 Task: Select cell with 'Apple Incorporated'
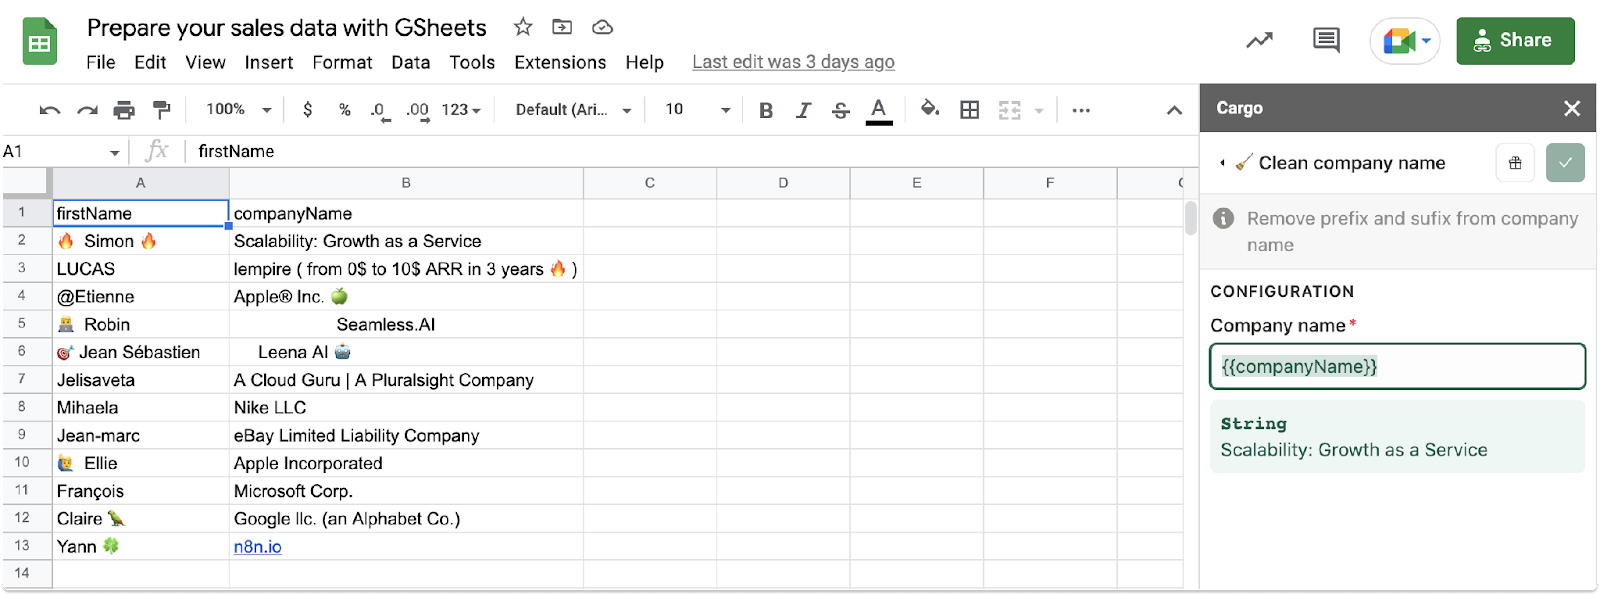406,463
